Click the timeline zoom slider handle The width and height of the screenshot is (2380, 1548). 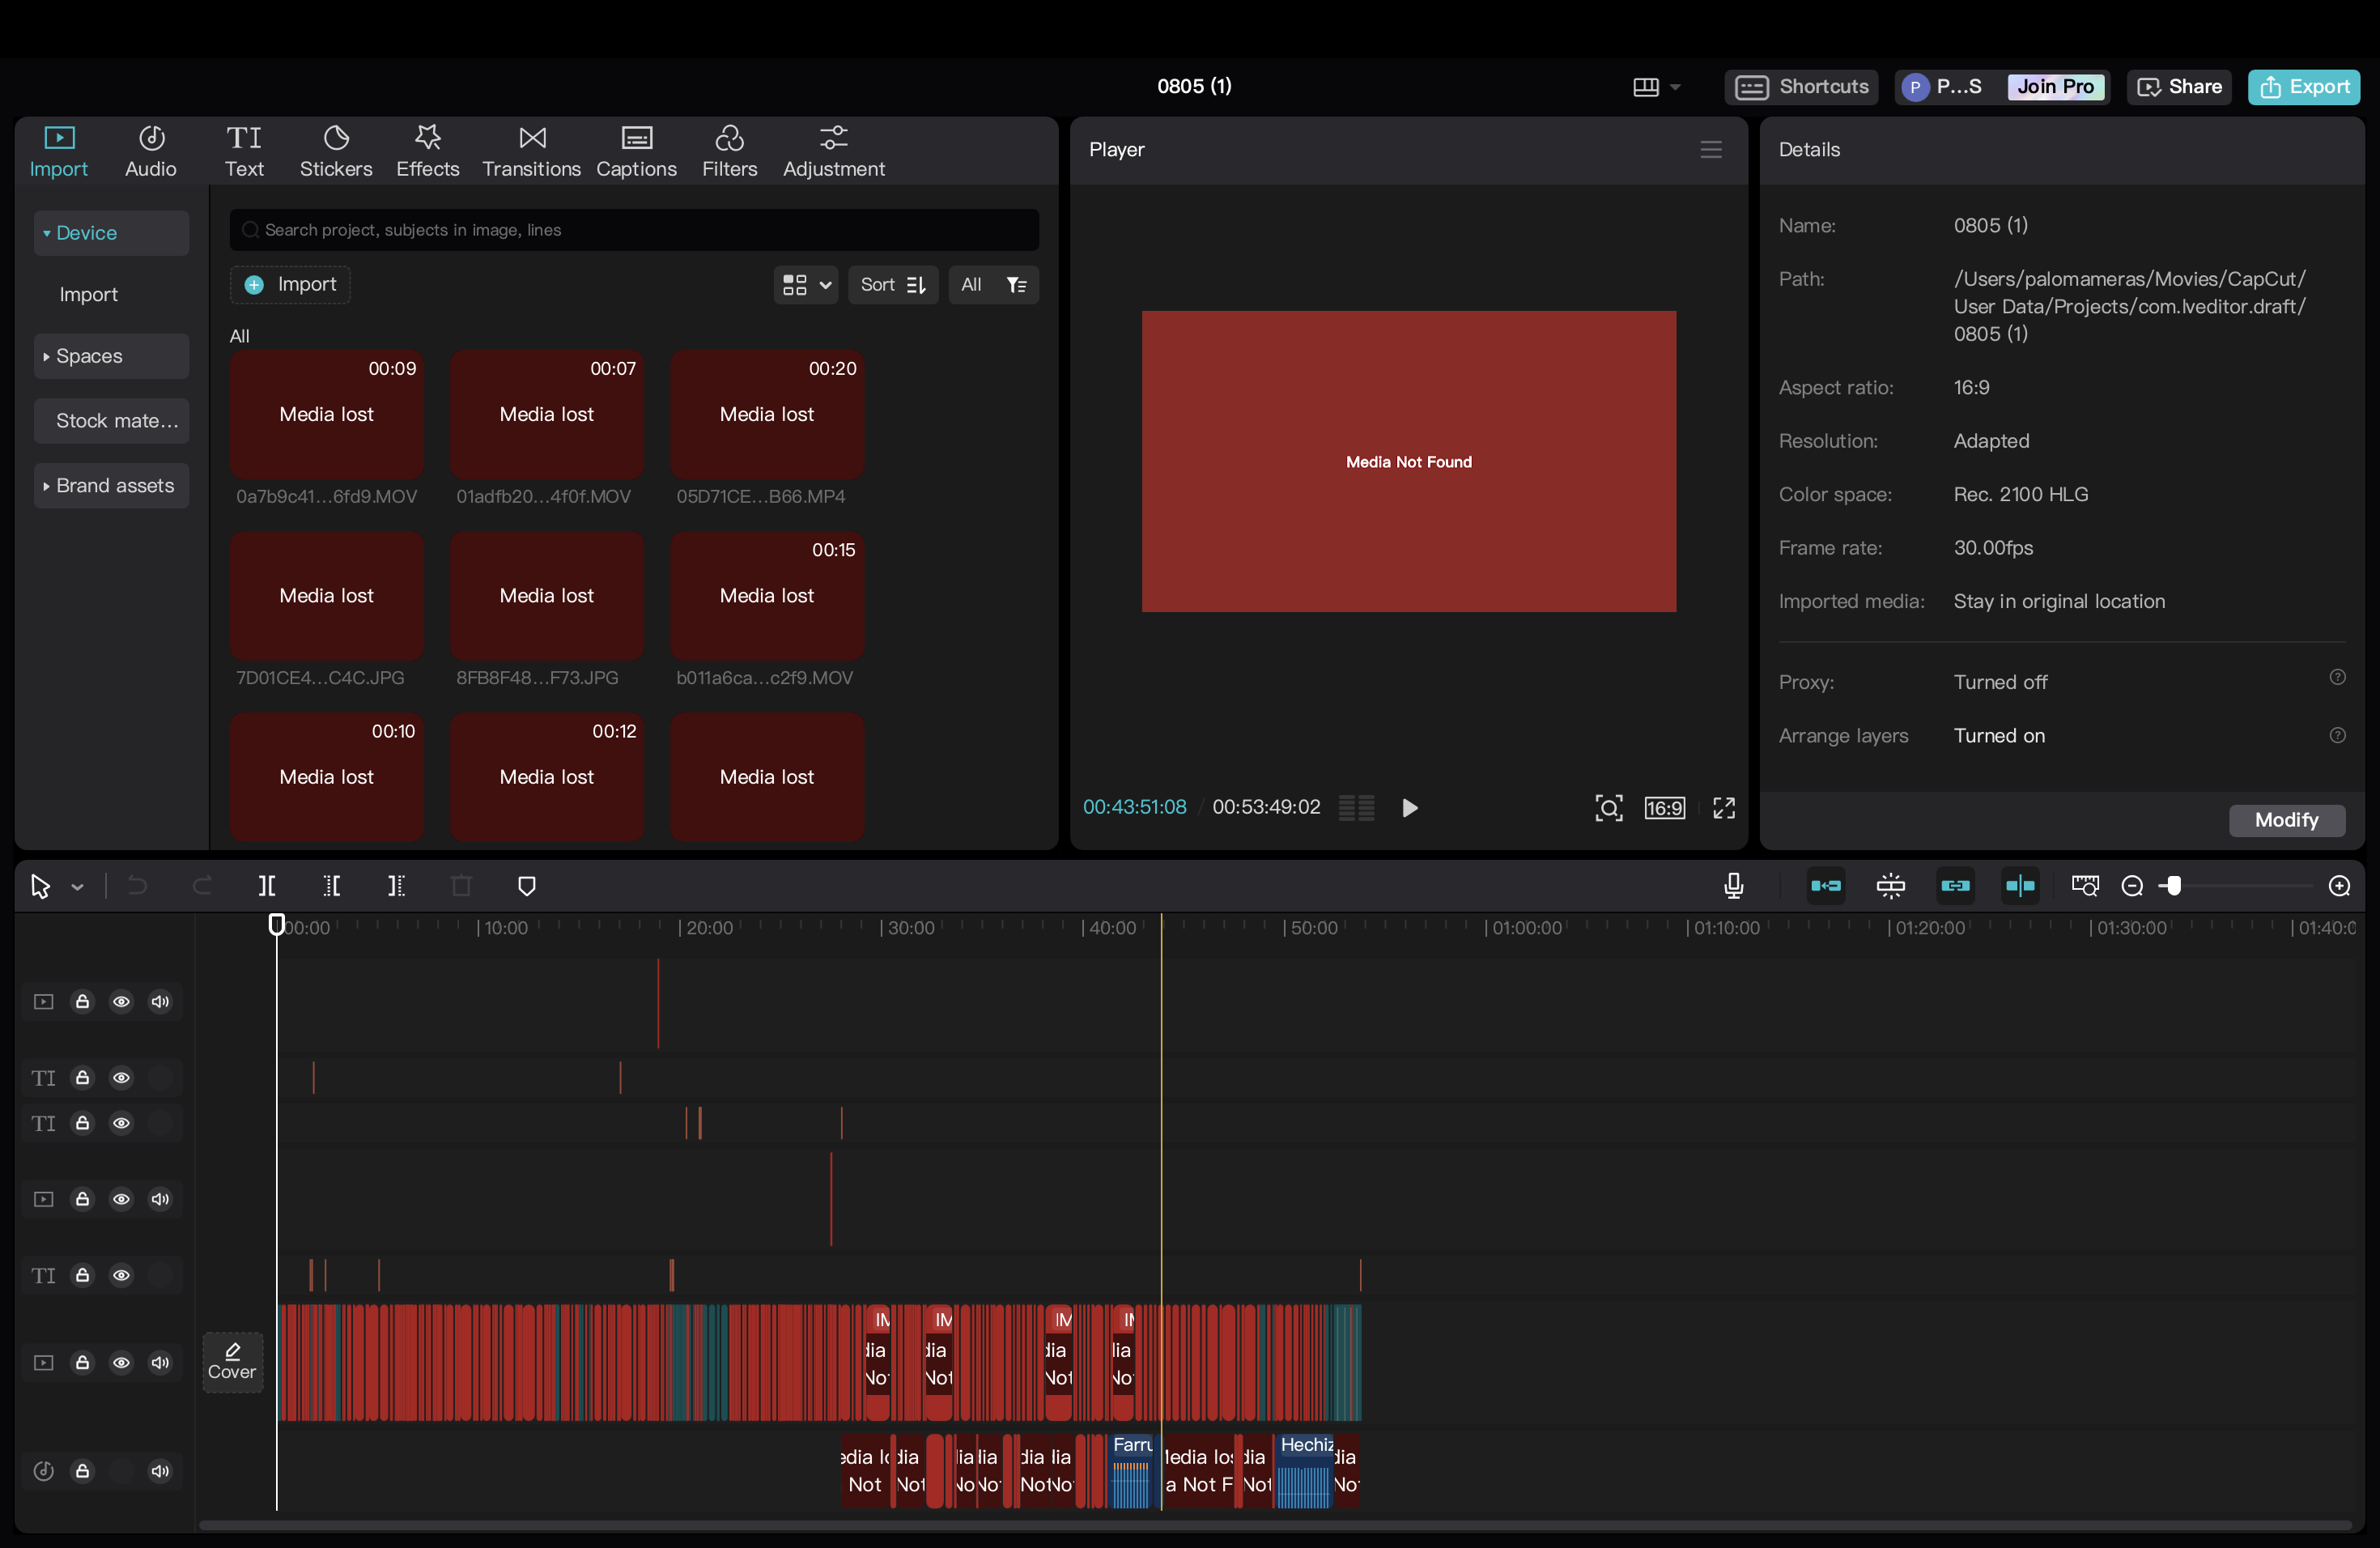coord(2173,886)
